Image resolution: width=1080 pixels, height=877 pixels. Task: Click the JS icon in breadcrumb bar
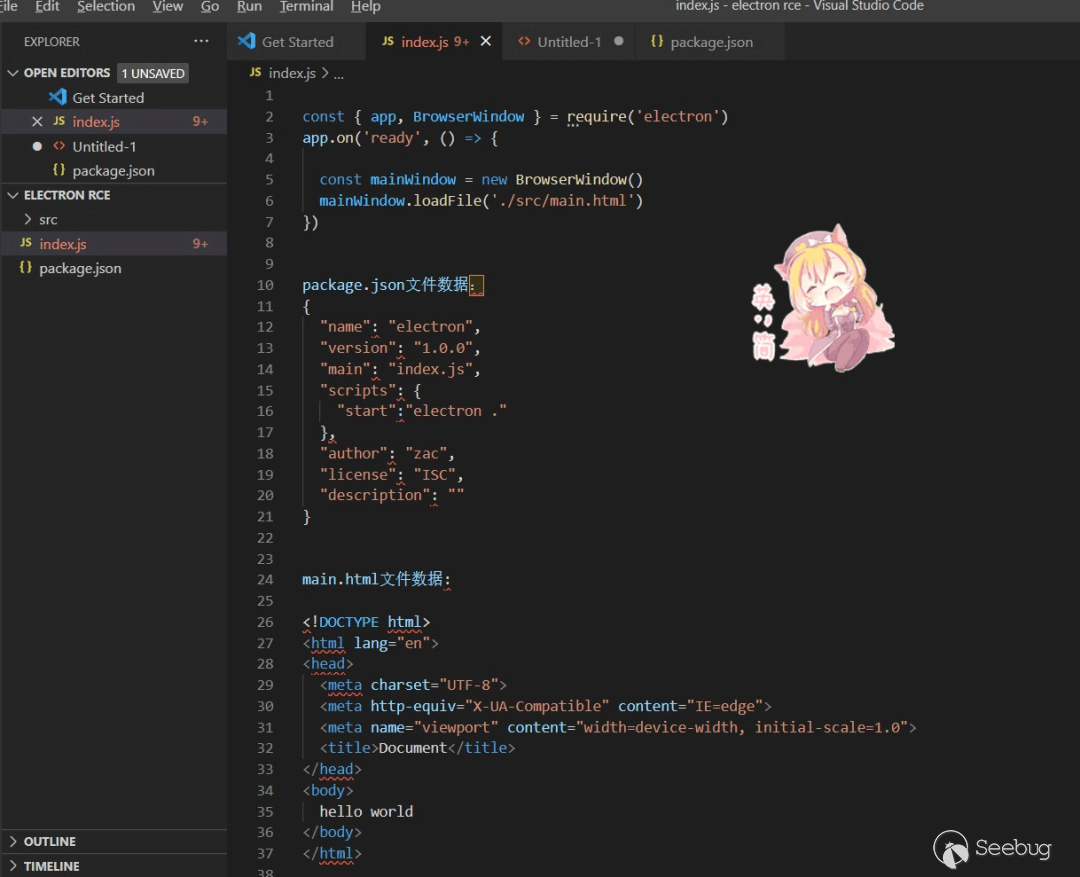[x=256, y=73]
